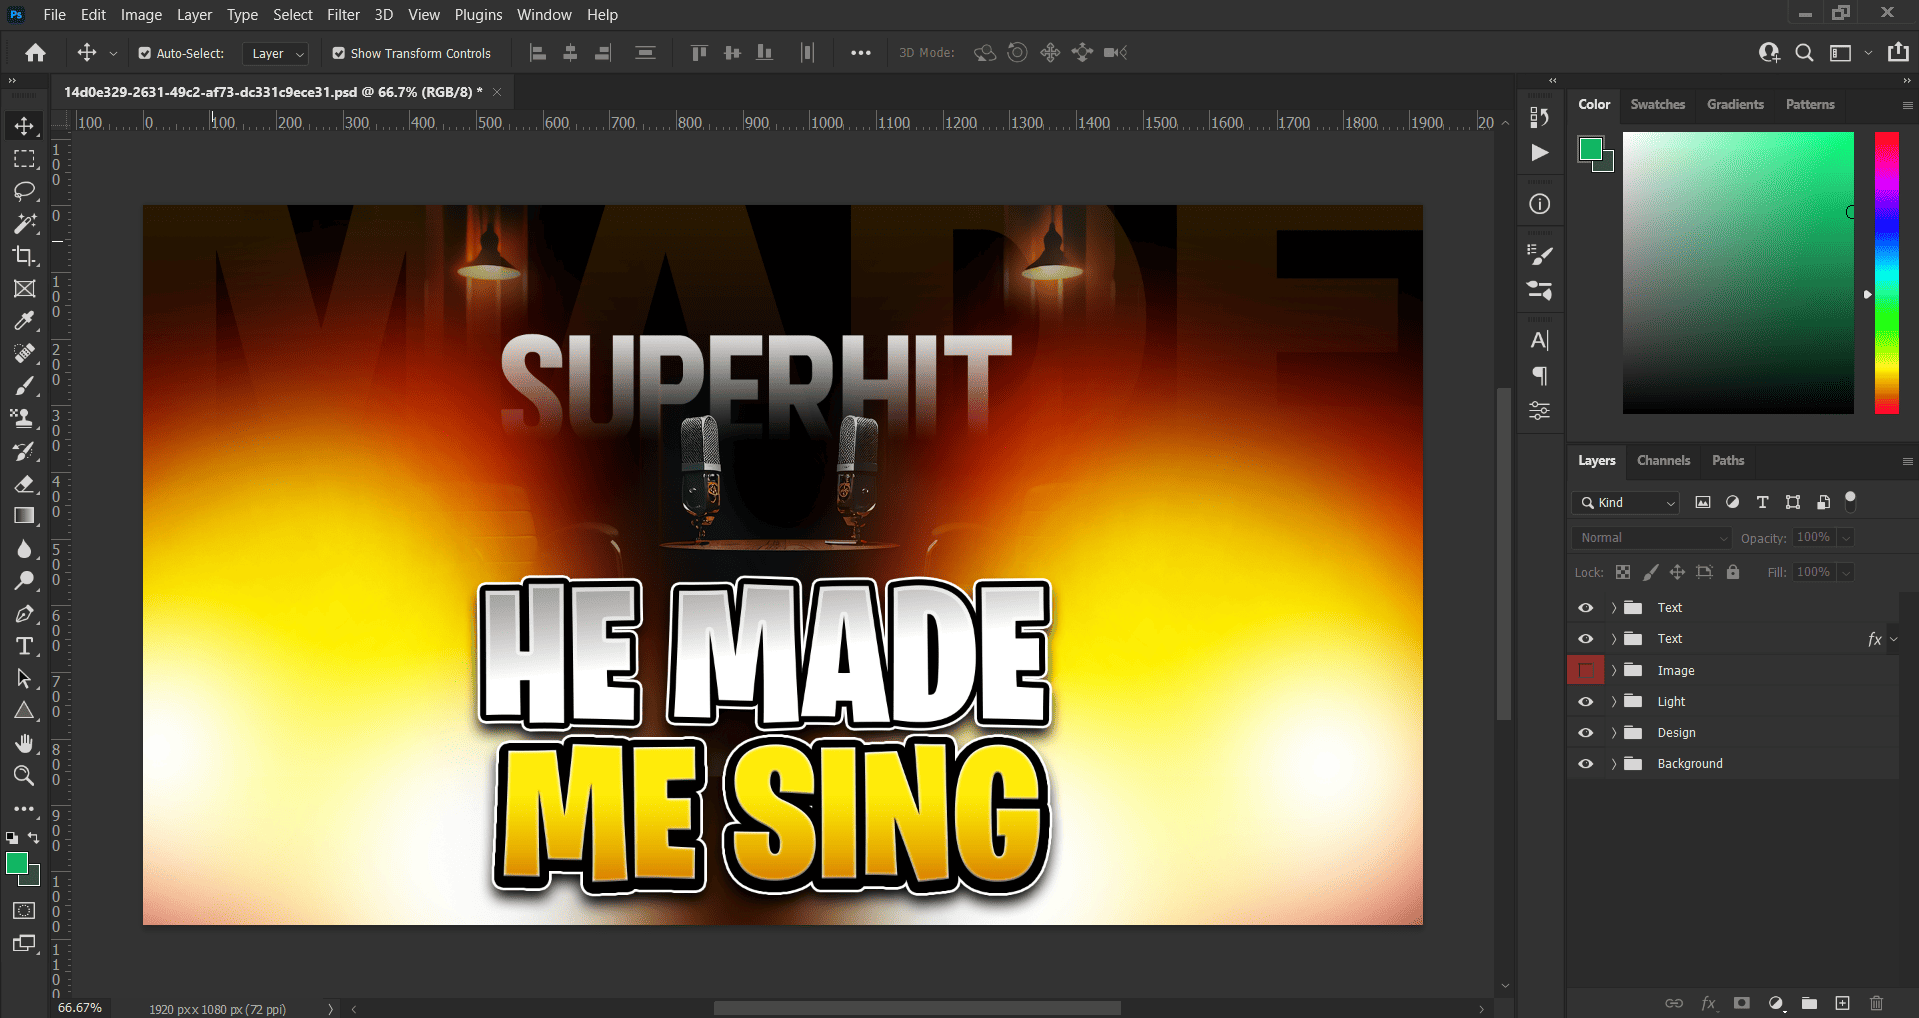
Task: Hide the Background layer group
Action: [1585, 764]
